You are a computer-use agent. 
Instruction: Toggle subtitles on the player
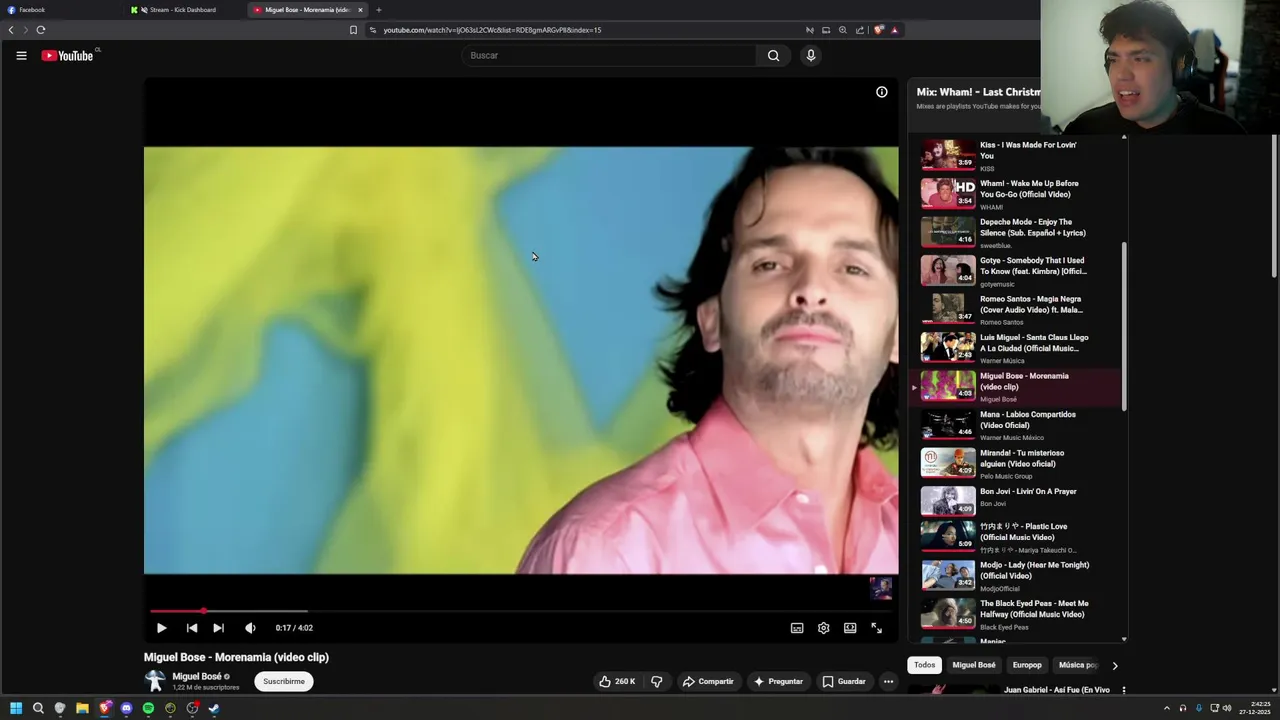797,628
